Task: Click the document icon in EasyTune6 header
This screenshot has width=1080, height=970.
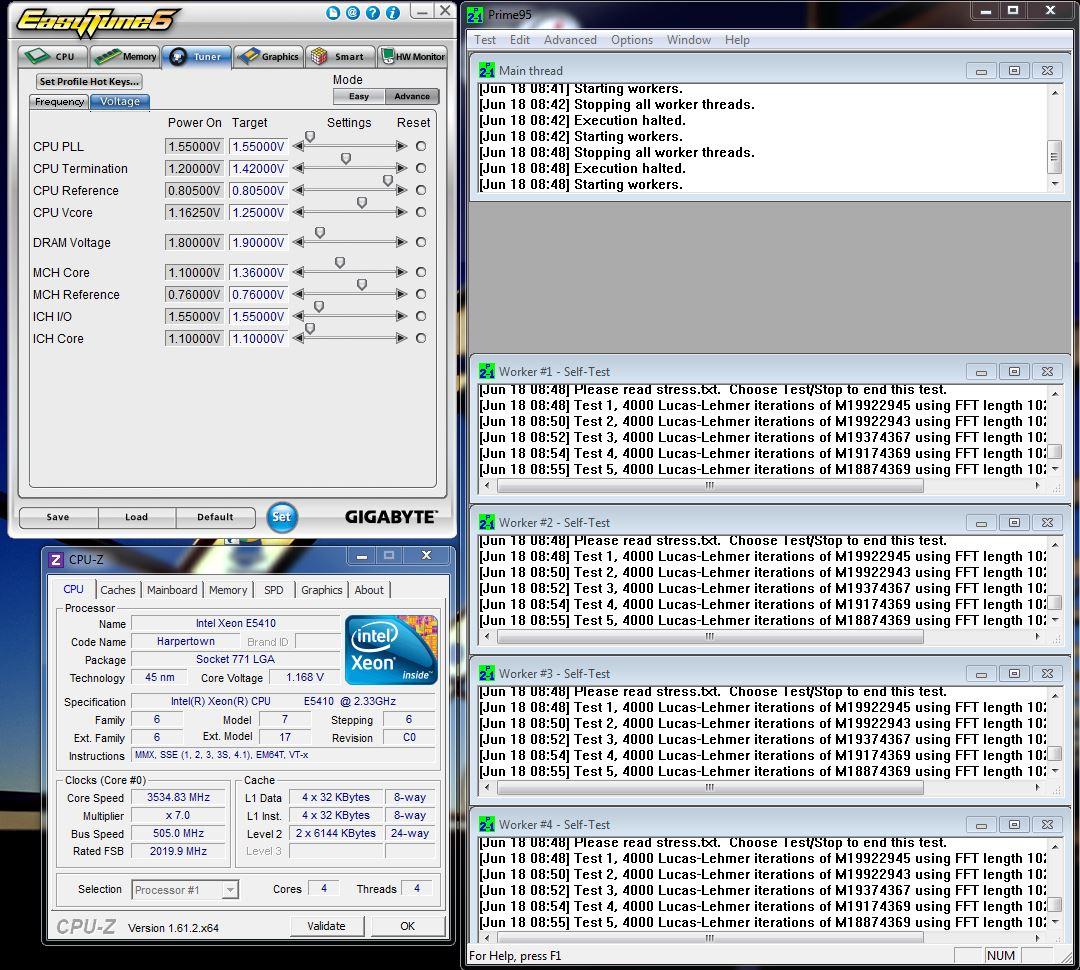Action: 333,12
